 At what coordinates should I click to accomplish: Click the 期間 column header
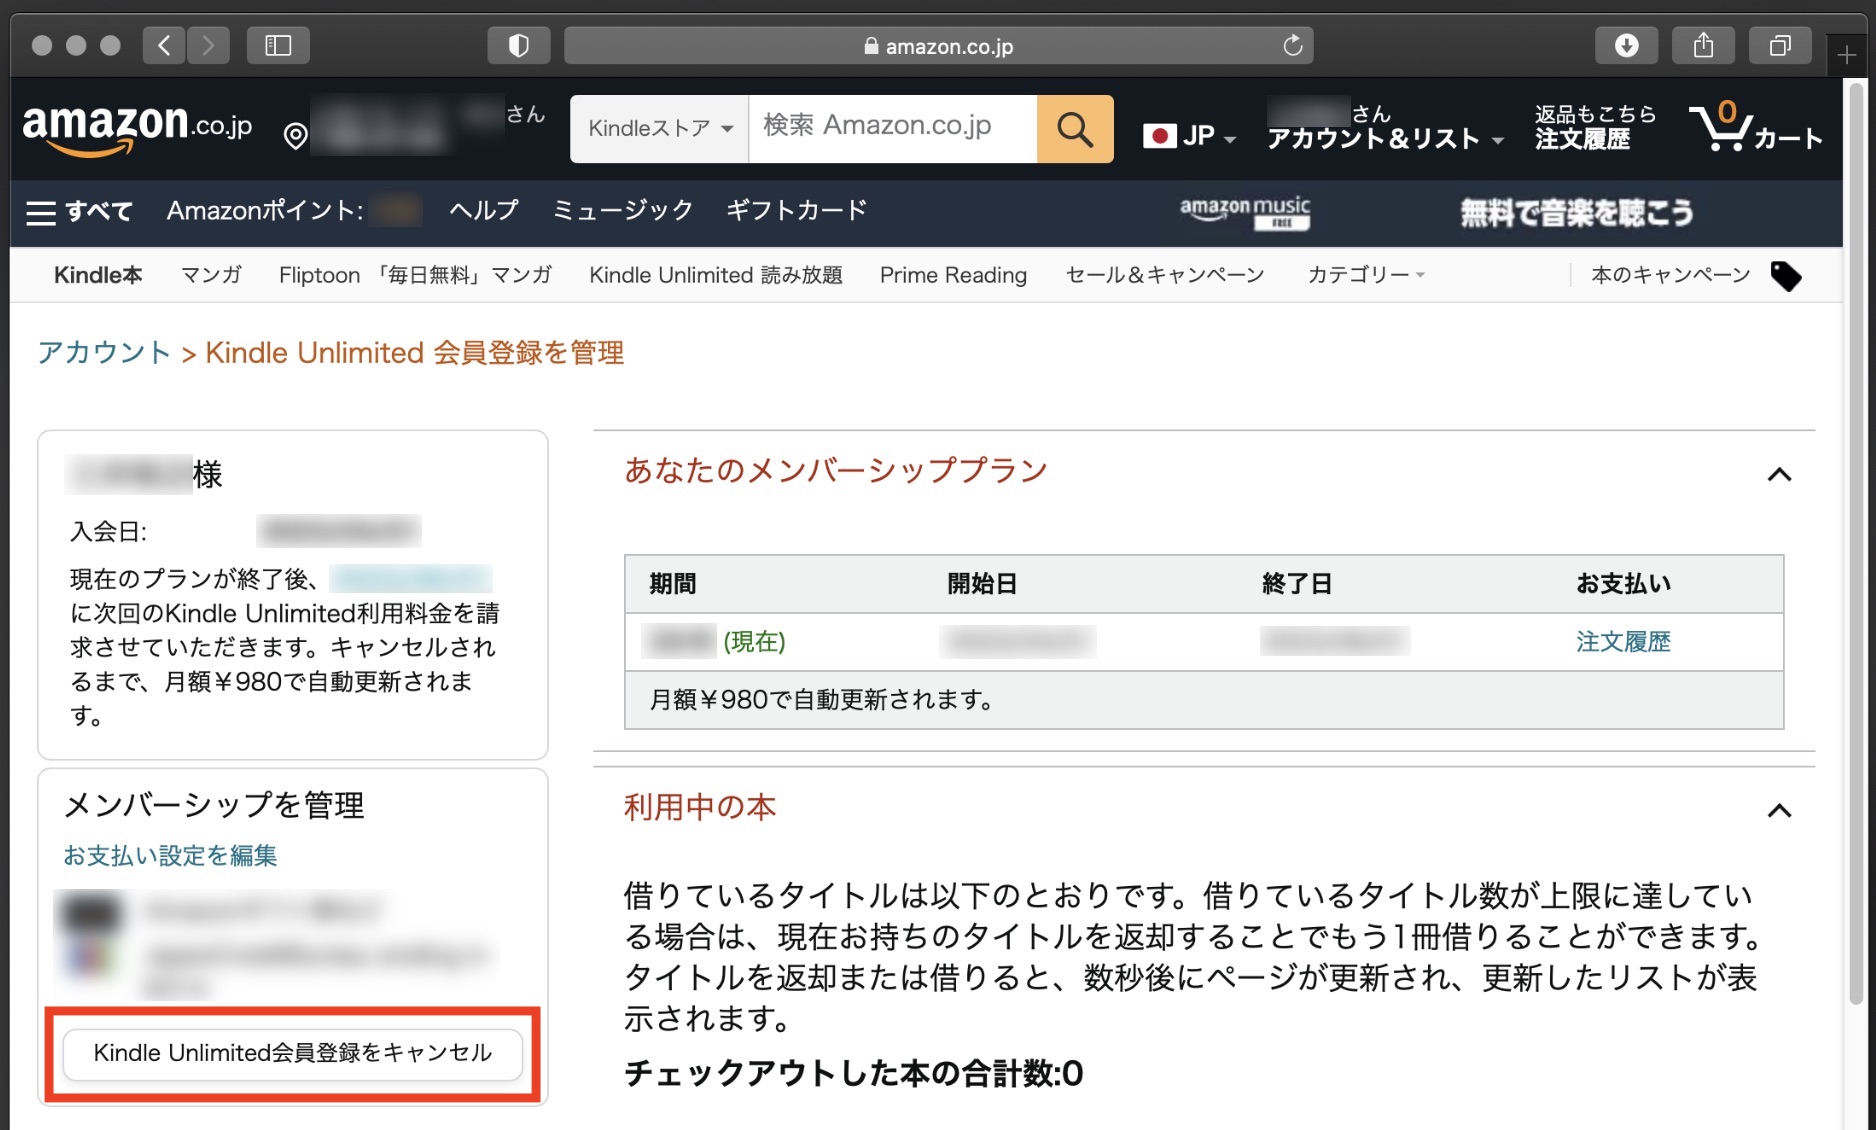(673, 584)
